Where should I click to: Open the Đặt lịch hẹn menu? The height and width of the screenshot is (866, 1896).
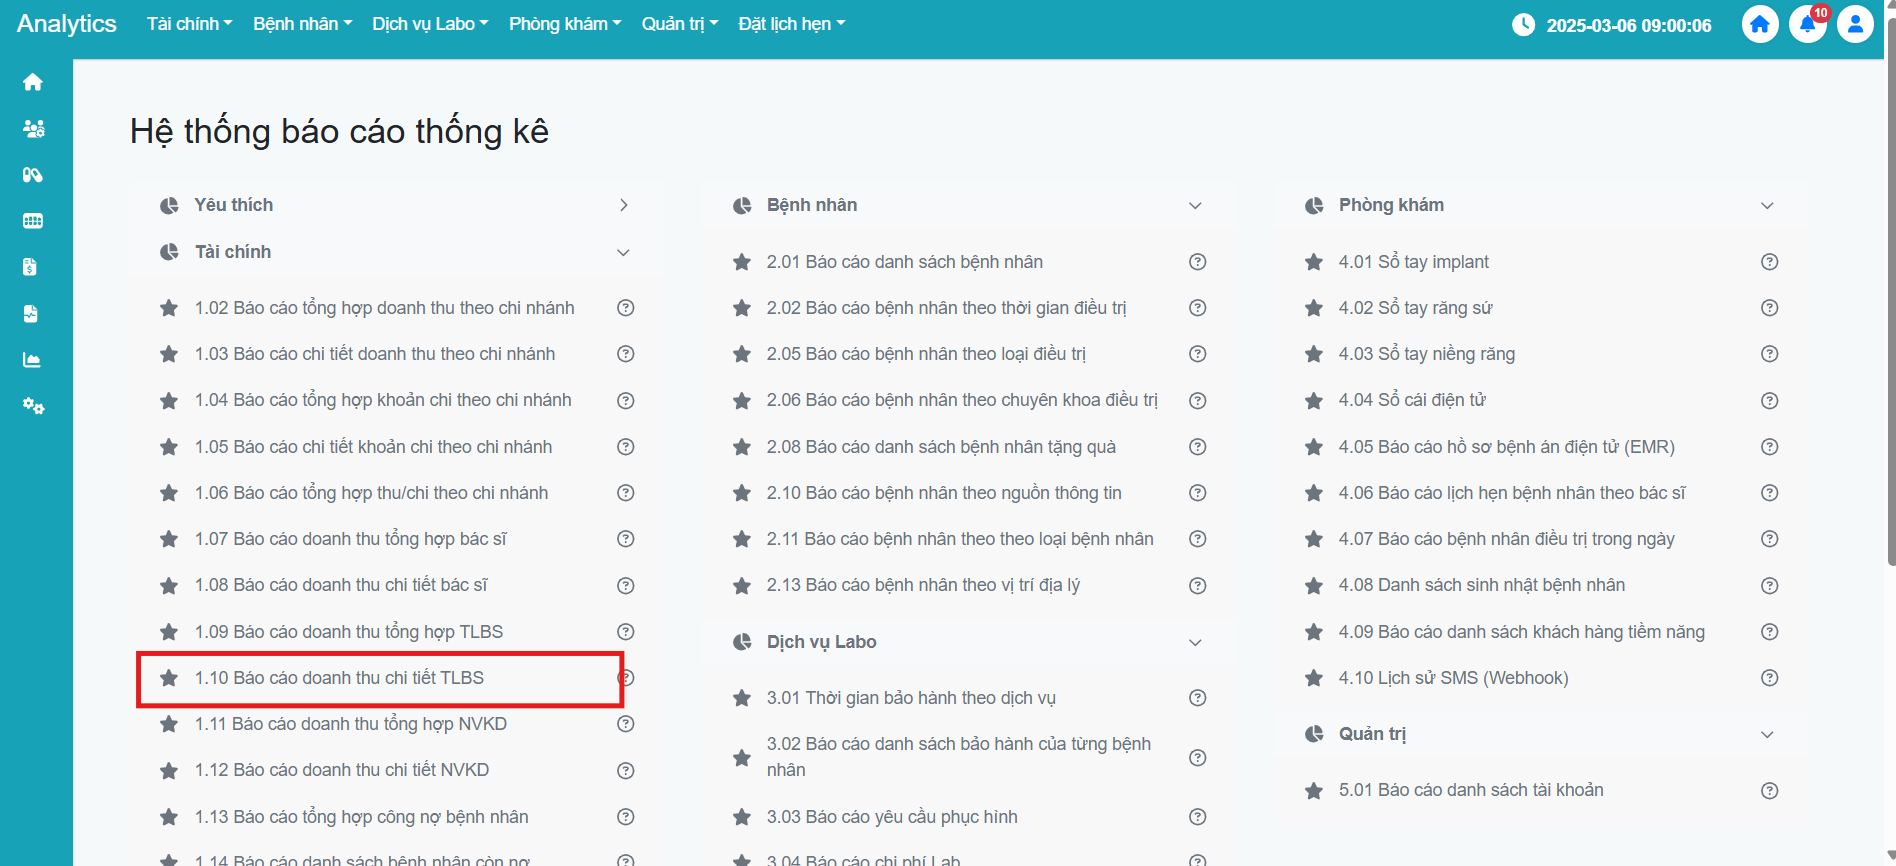click(791, 24)
